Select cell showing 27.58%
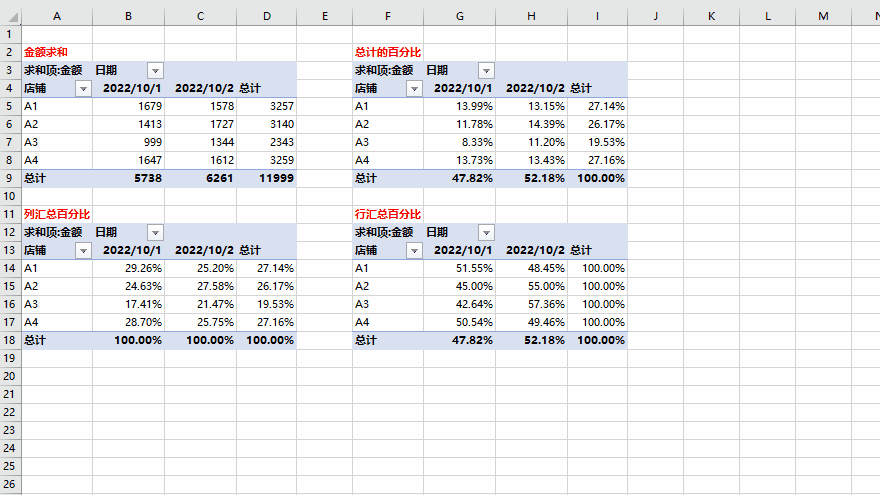The image size is (880, 495). tap(200, 286)
